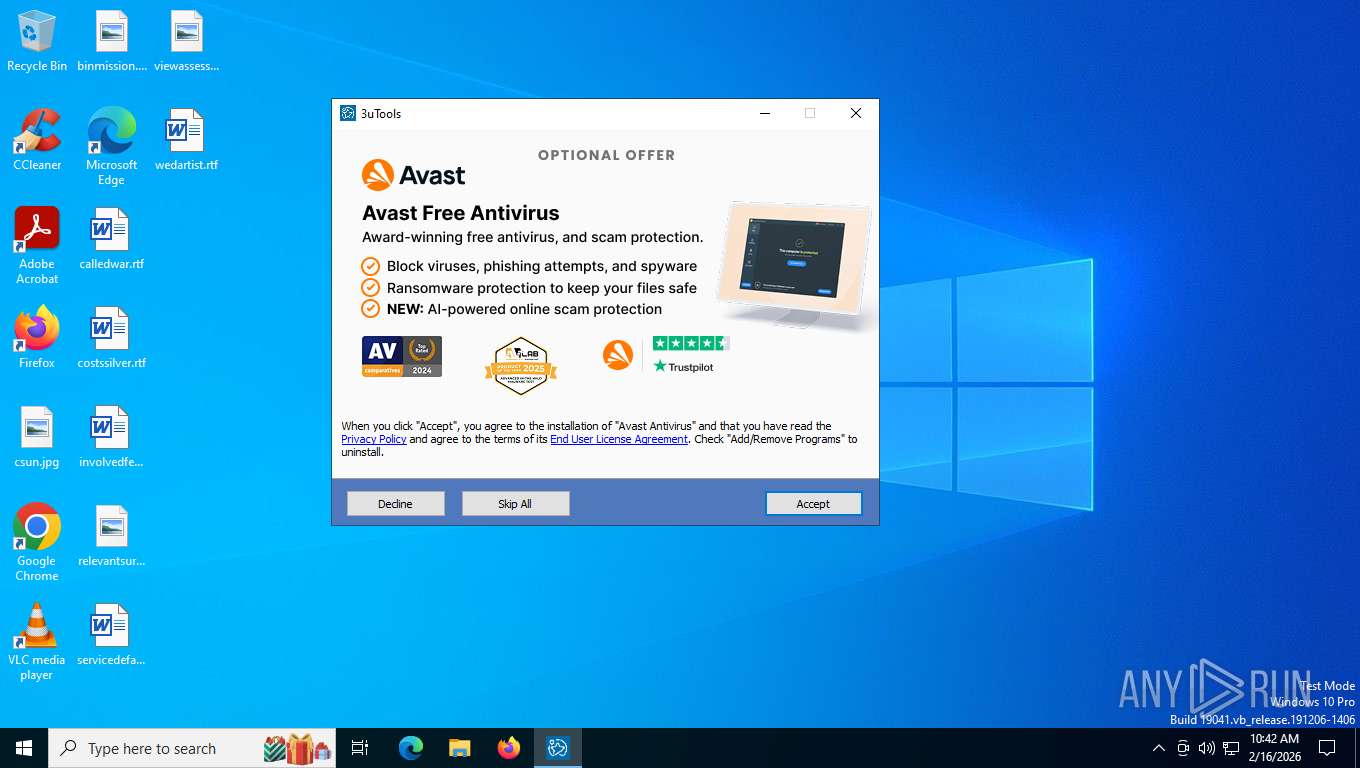Screen dimensions: 1360x768
Task: Open the Recycle Bin desktop icon
Action: (x=37, y=41)
